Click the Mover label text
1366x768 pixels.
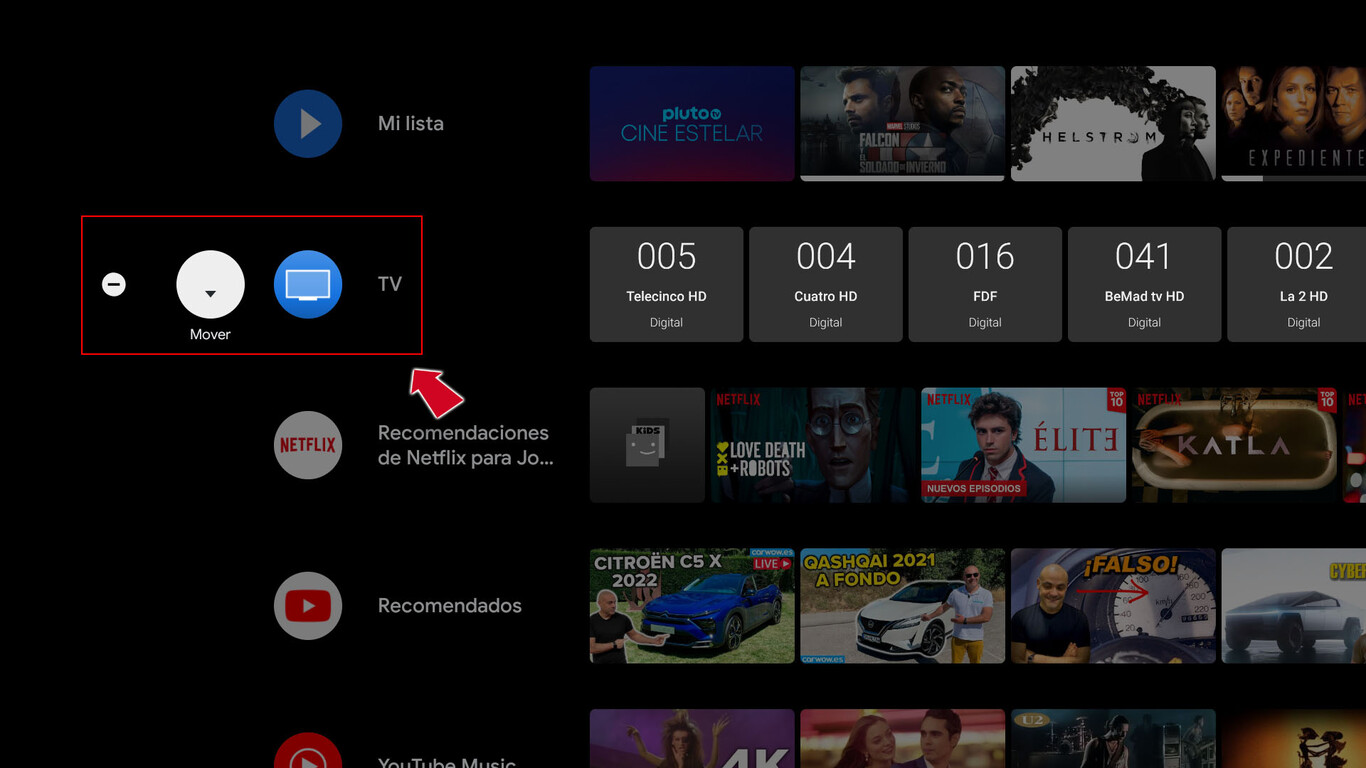(x=210, y=334)
